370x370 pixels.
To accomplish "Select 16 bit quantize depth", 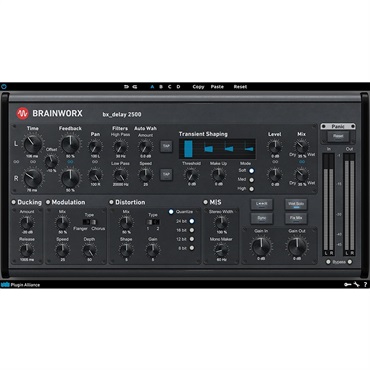I will pos(192,230).
